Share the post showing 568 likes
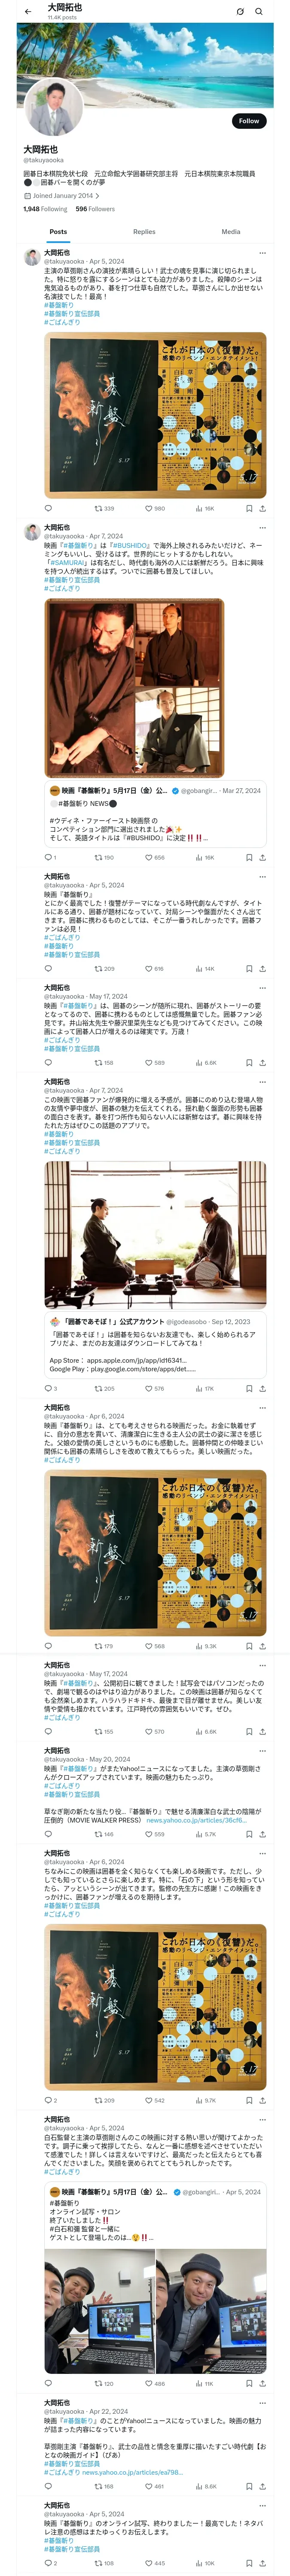 [x=262, y=1645]
